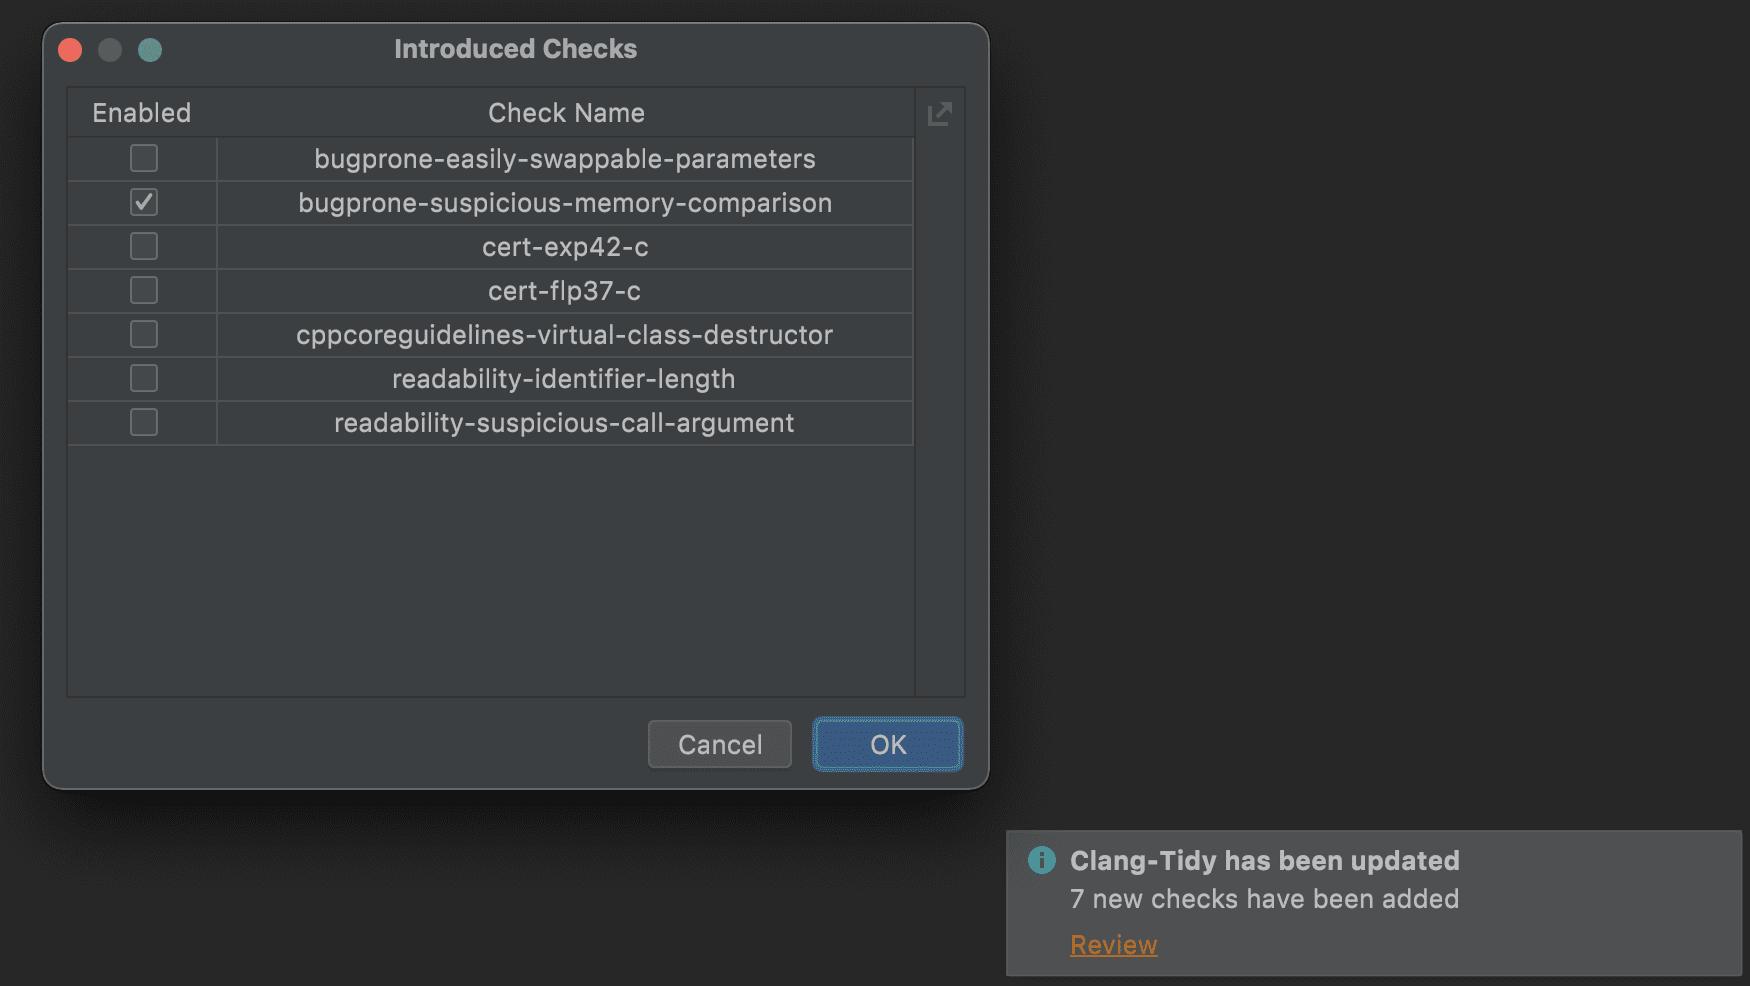The width and height of the screenshot is (1750, 986).
Task: Uncheck bugprone-suspicious-memory-comparison checkbox
Action: 144,202
